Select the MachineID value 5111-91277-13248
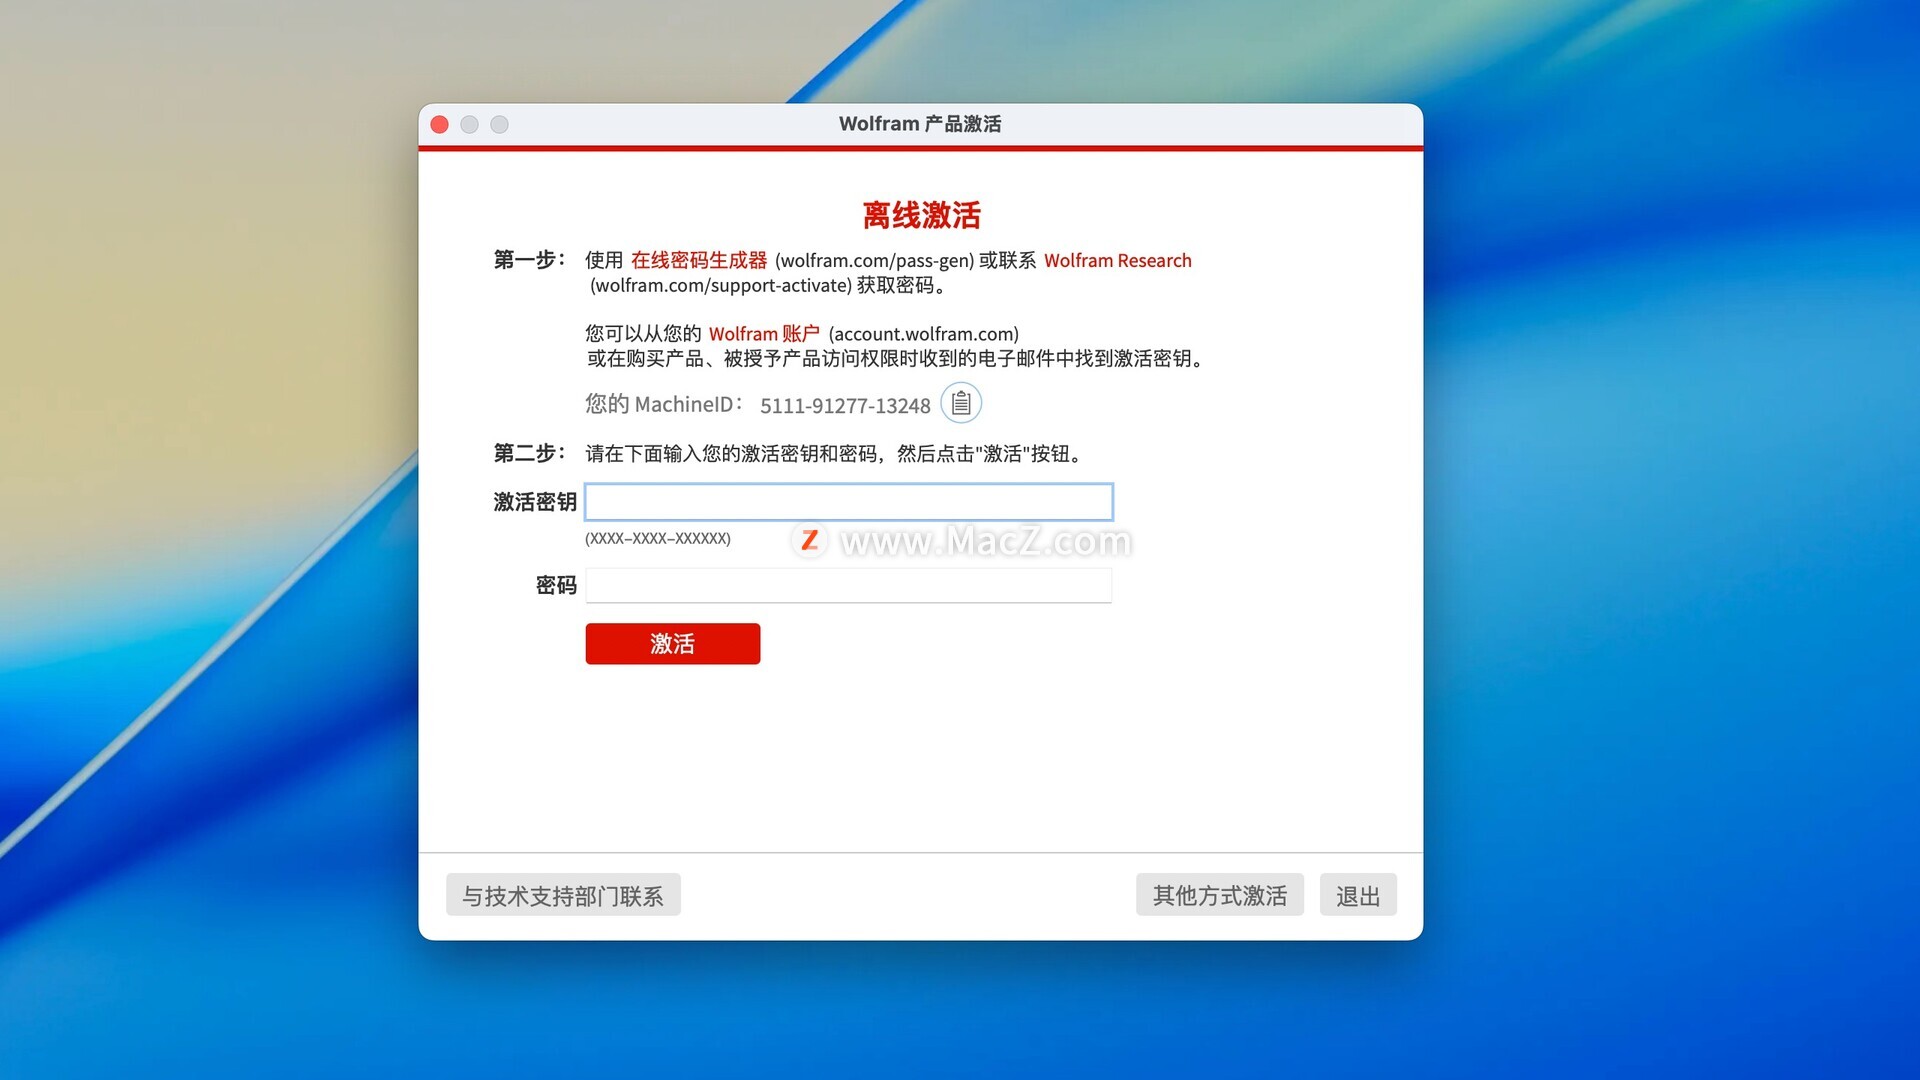1920x1080 pixels. [845, 405]
